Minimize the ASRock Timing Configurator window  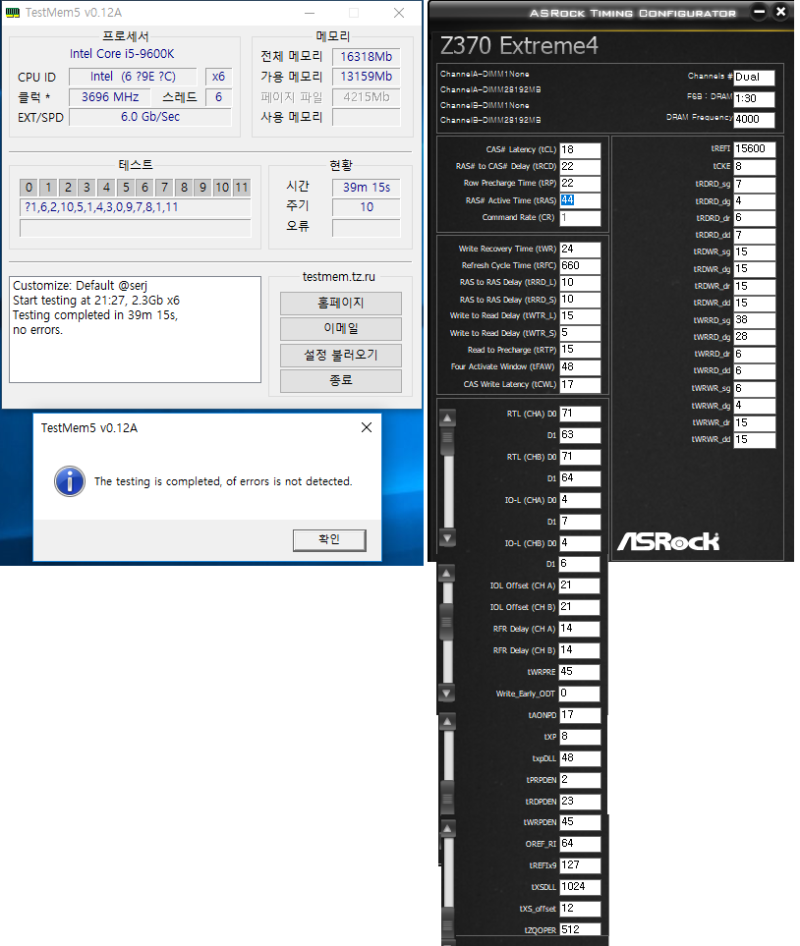coord(759,11)
